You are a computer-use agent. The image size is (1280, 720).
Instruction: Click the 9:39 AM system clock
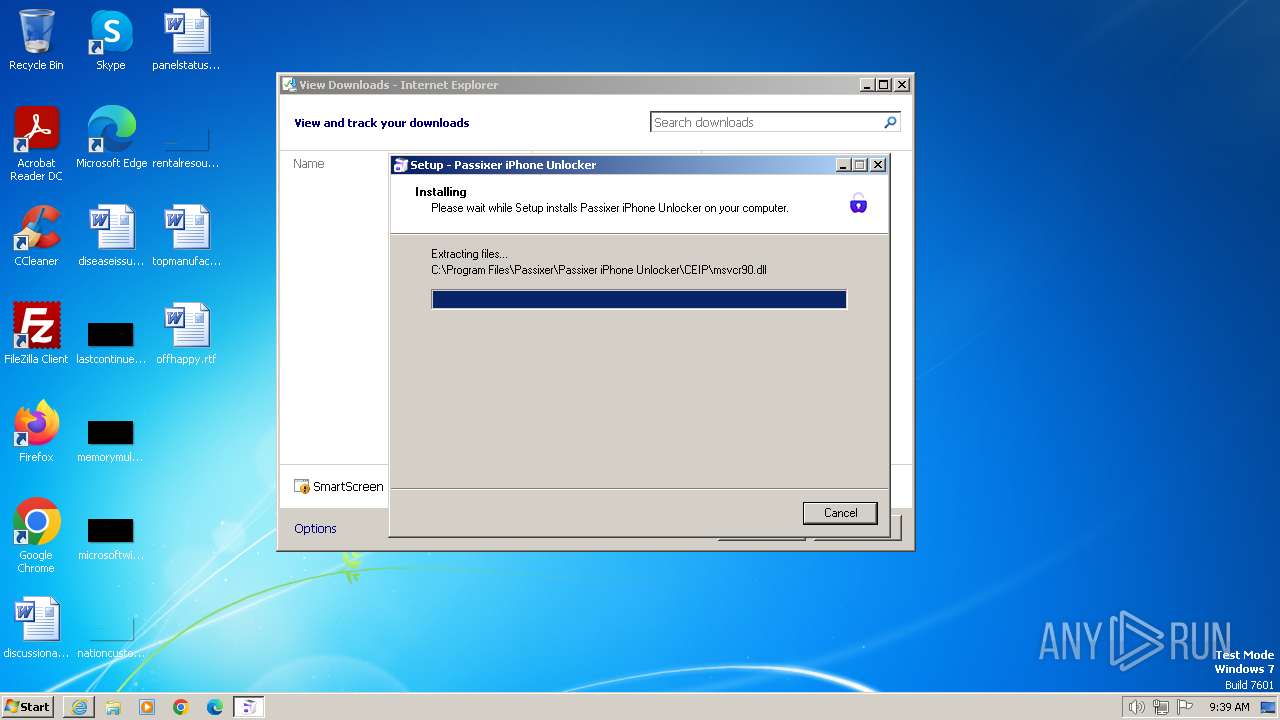coord(1229,707)
